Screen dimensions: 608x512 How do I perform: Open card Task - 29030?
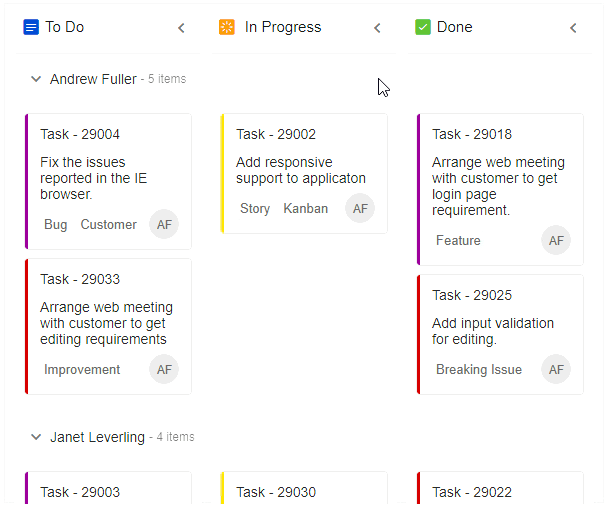click(304, 488)
